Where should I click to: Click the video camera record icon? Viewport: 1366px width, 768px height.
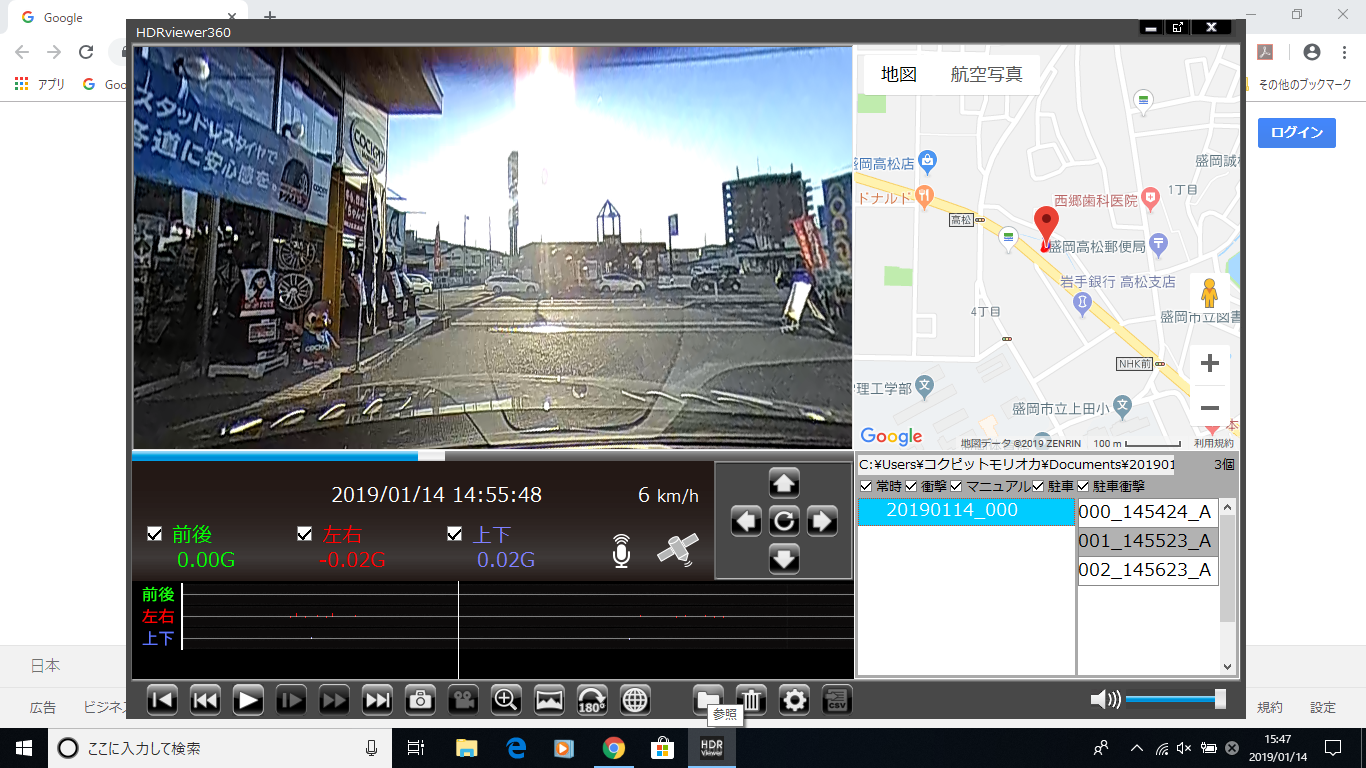pyautogui.click(x=463, y=700)
